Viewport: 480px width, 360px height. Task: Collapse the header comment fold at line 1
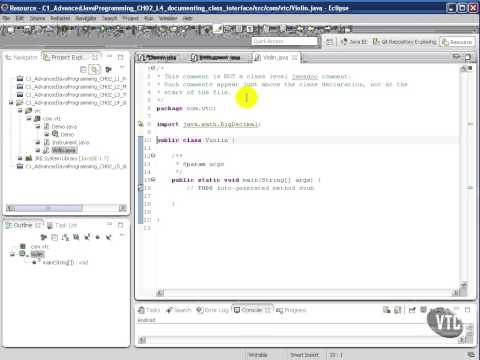(x=154, y=68)
